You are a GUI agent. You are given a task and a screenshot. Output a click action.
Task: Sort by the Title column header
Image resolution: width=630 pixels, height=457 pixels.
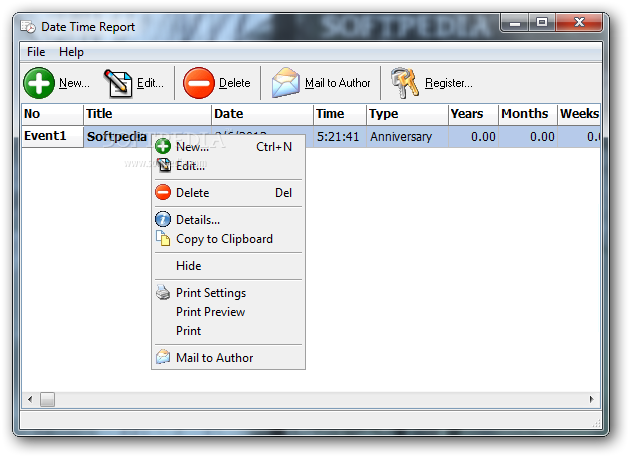pos(147,114)
